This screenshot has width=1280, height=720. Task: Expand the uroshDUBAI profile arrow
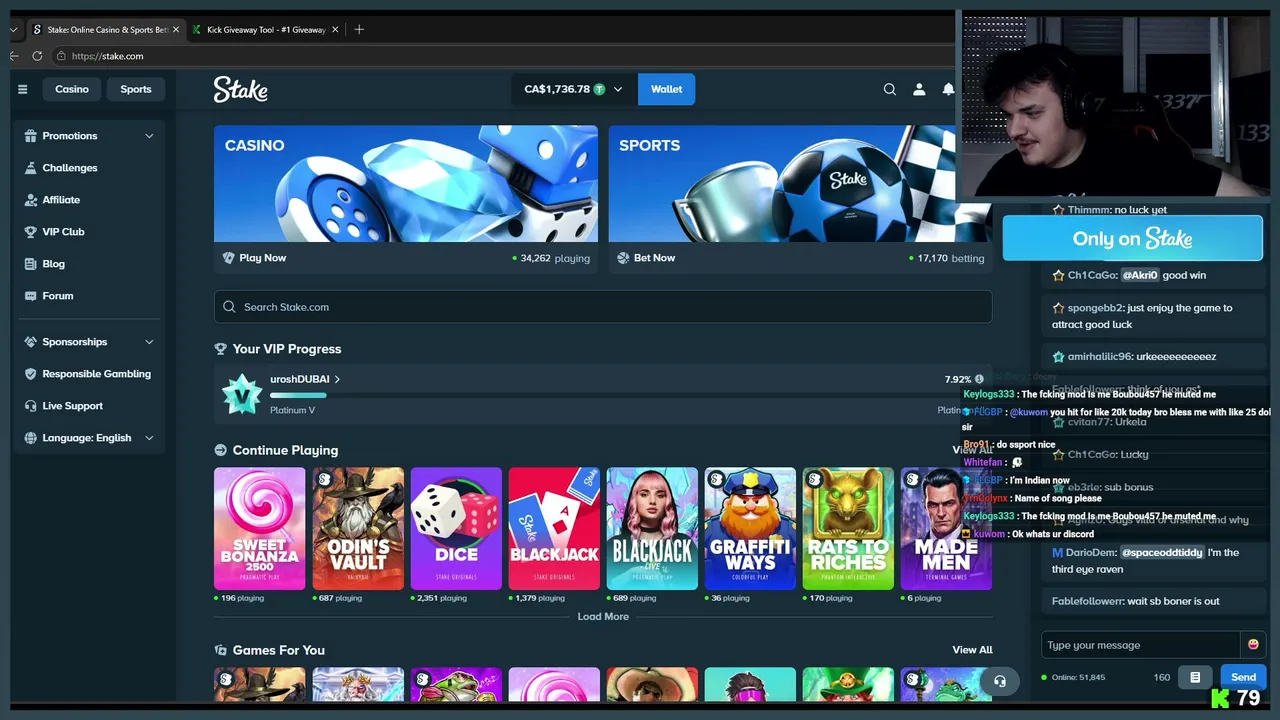pos(337,379)
